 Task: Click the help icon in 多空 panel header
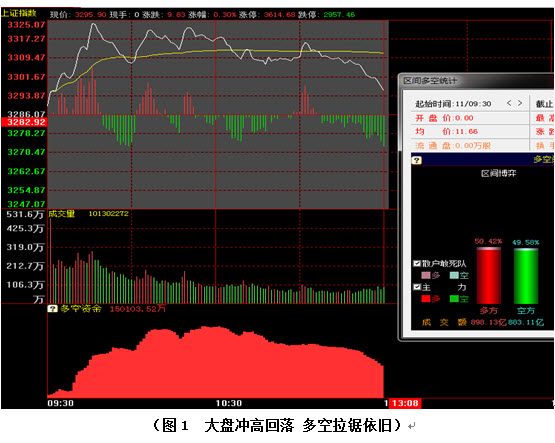(417, 160)
